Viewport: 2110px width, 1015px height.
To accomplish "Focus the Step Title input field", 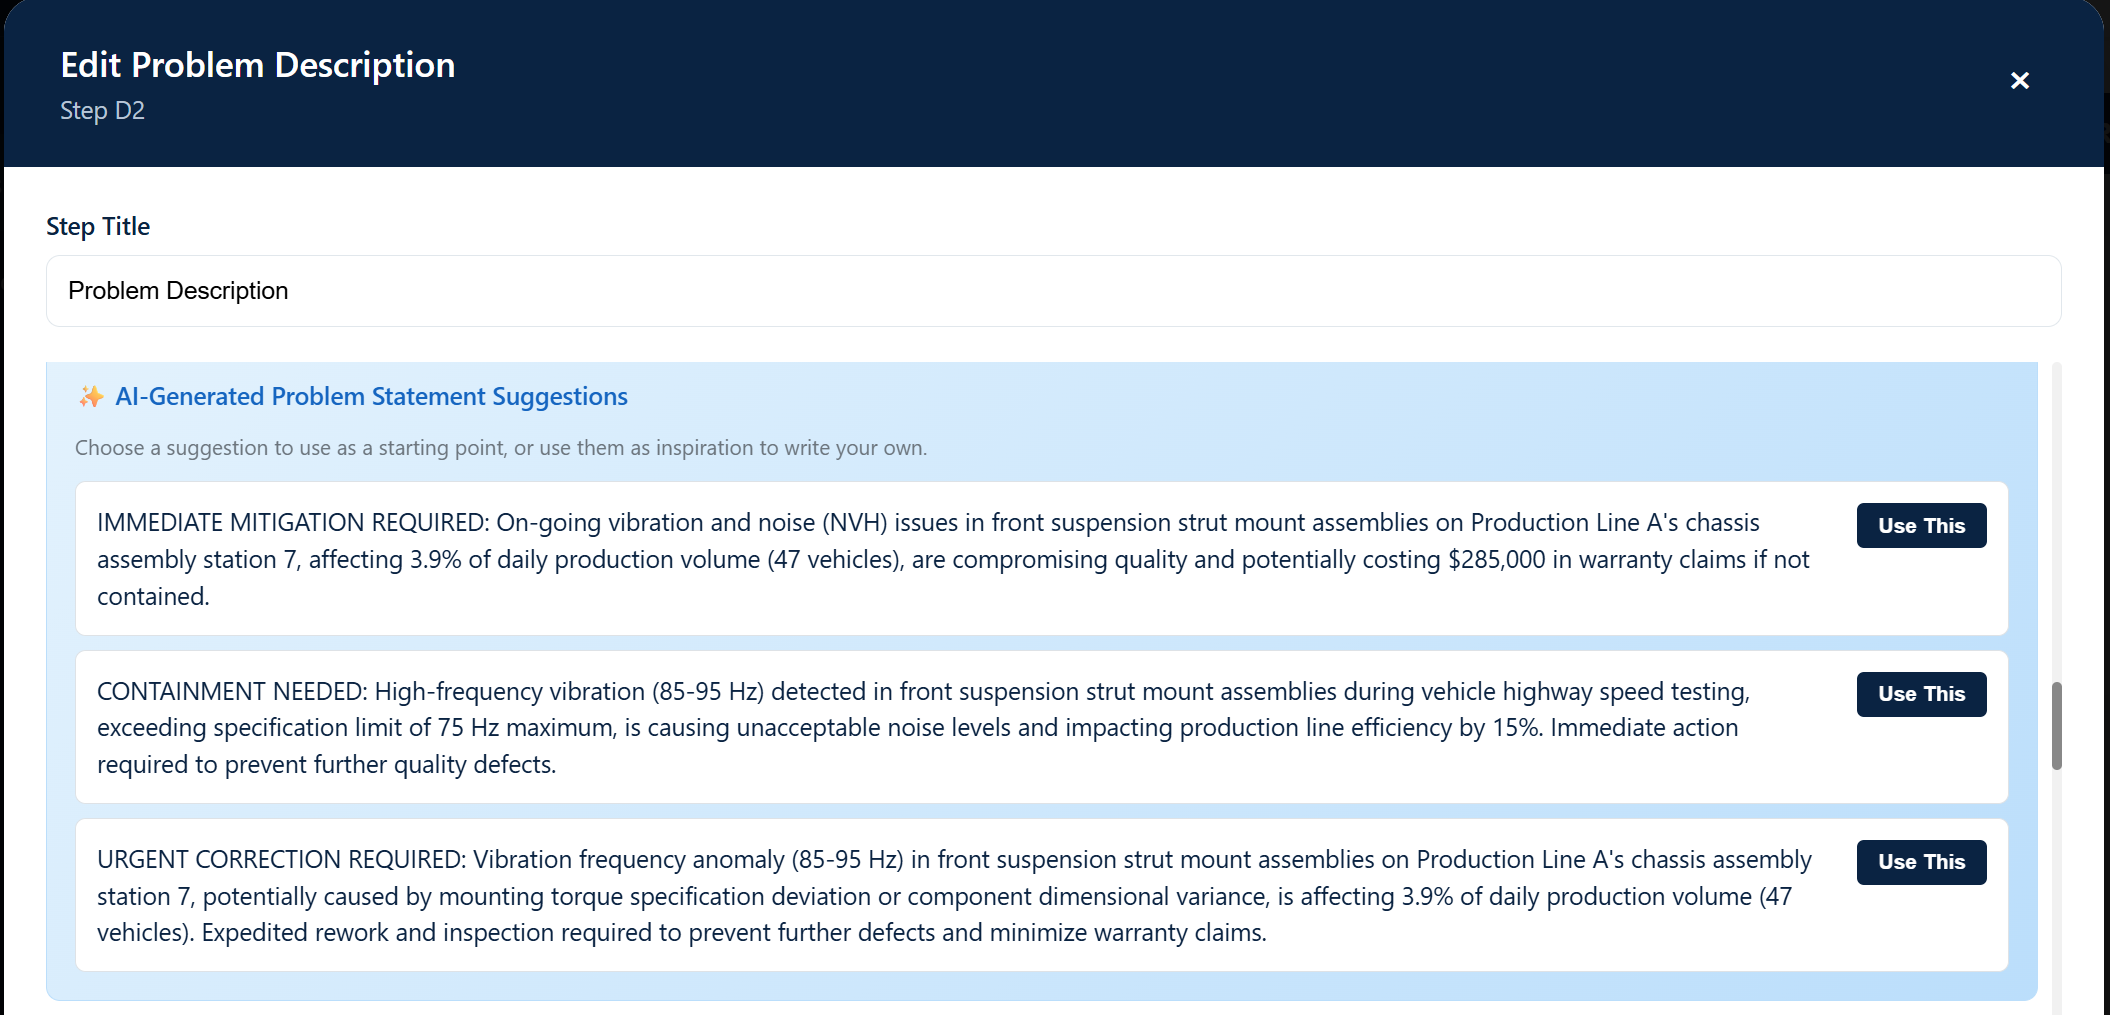I will 1052,291.
